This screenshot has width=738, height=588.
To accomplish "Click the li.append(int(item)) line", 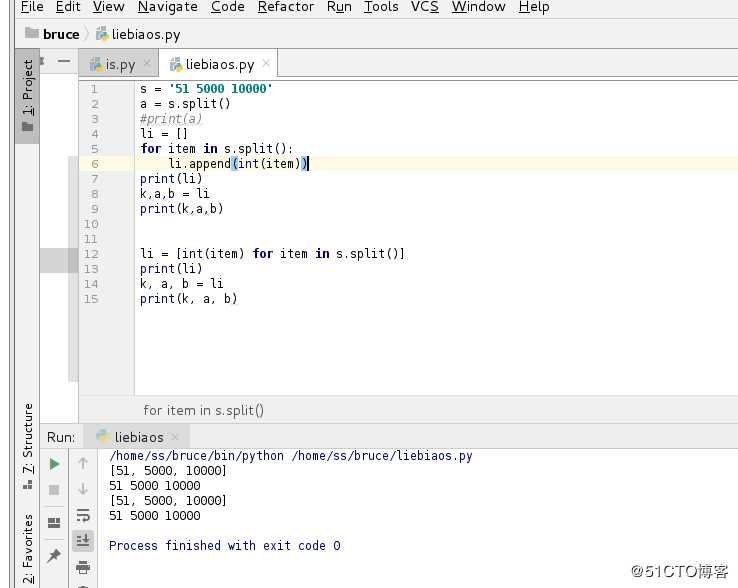I will point(238,164).
